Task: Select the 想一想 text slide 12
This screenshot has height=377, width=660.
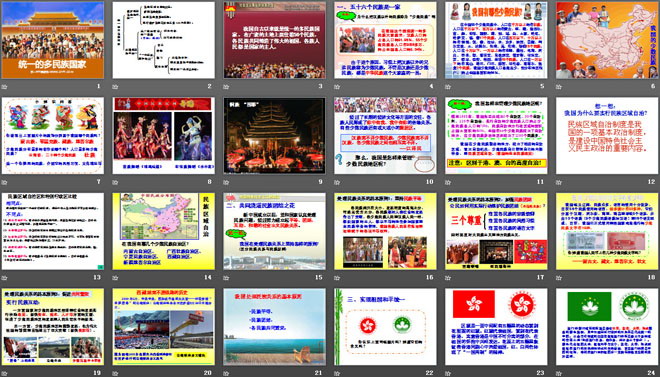Action: 607,135
